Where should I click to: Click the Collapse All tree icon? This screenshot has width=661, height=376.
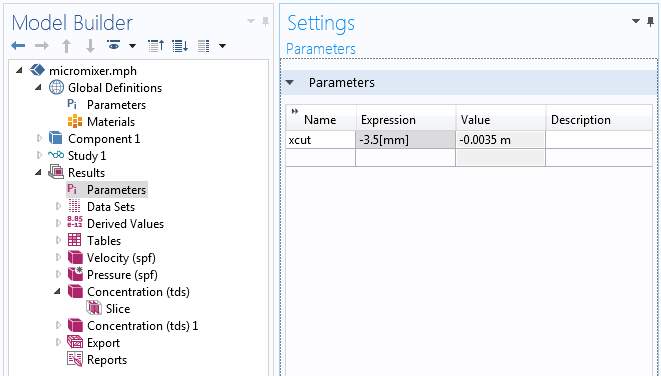[x=156, y=46]
